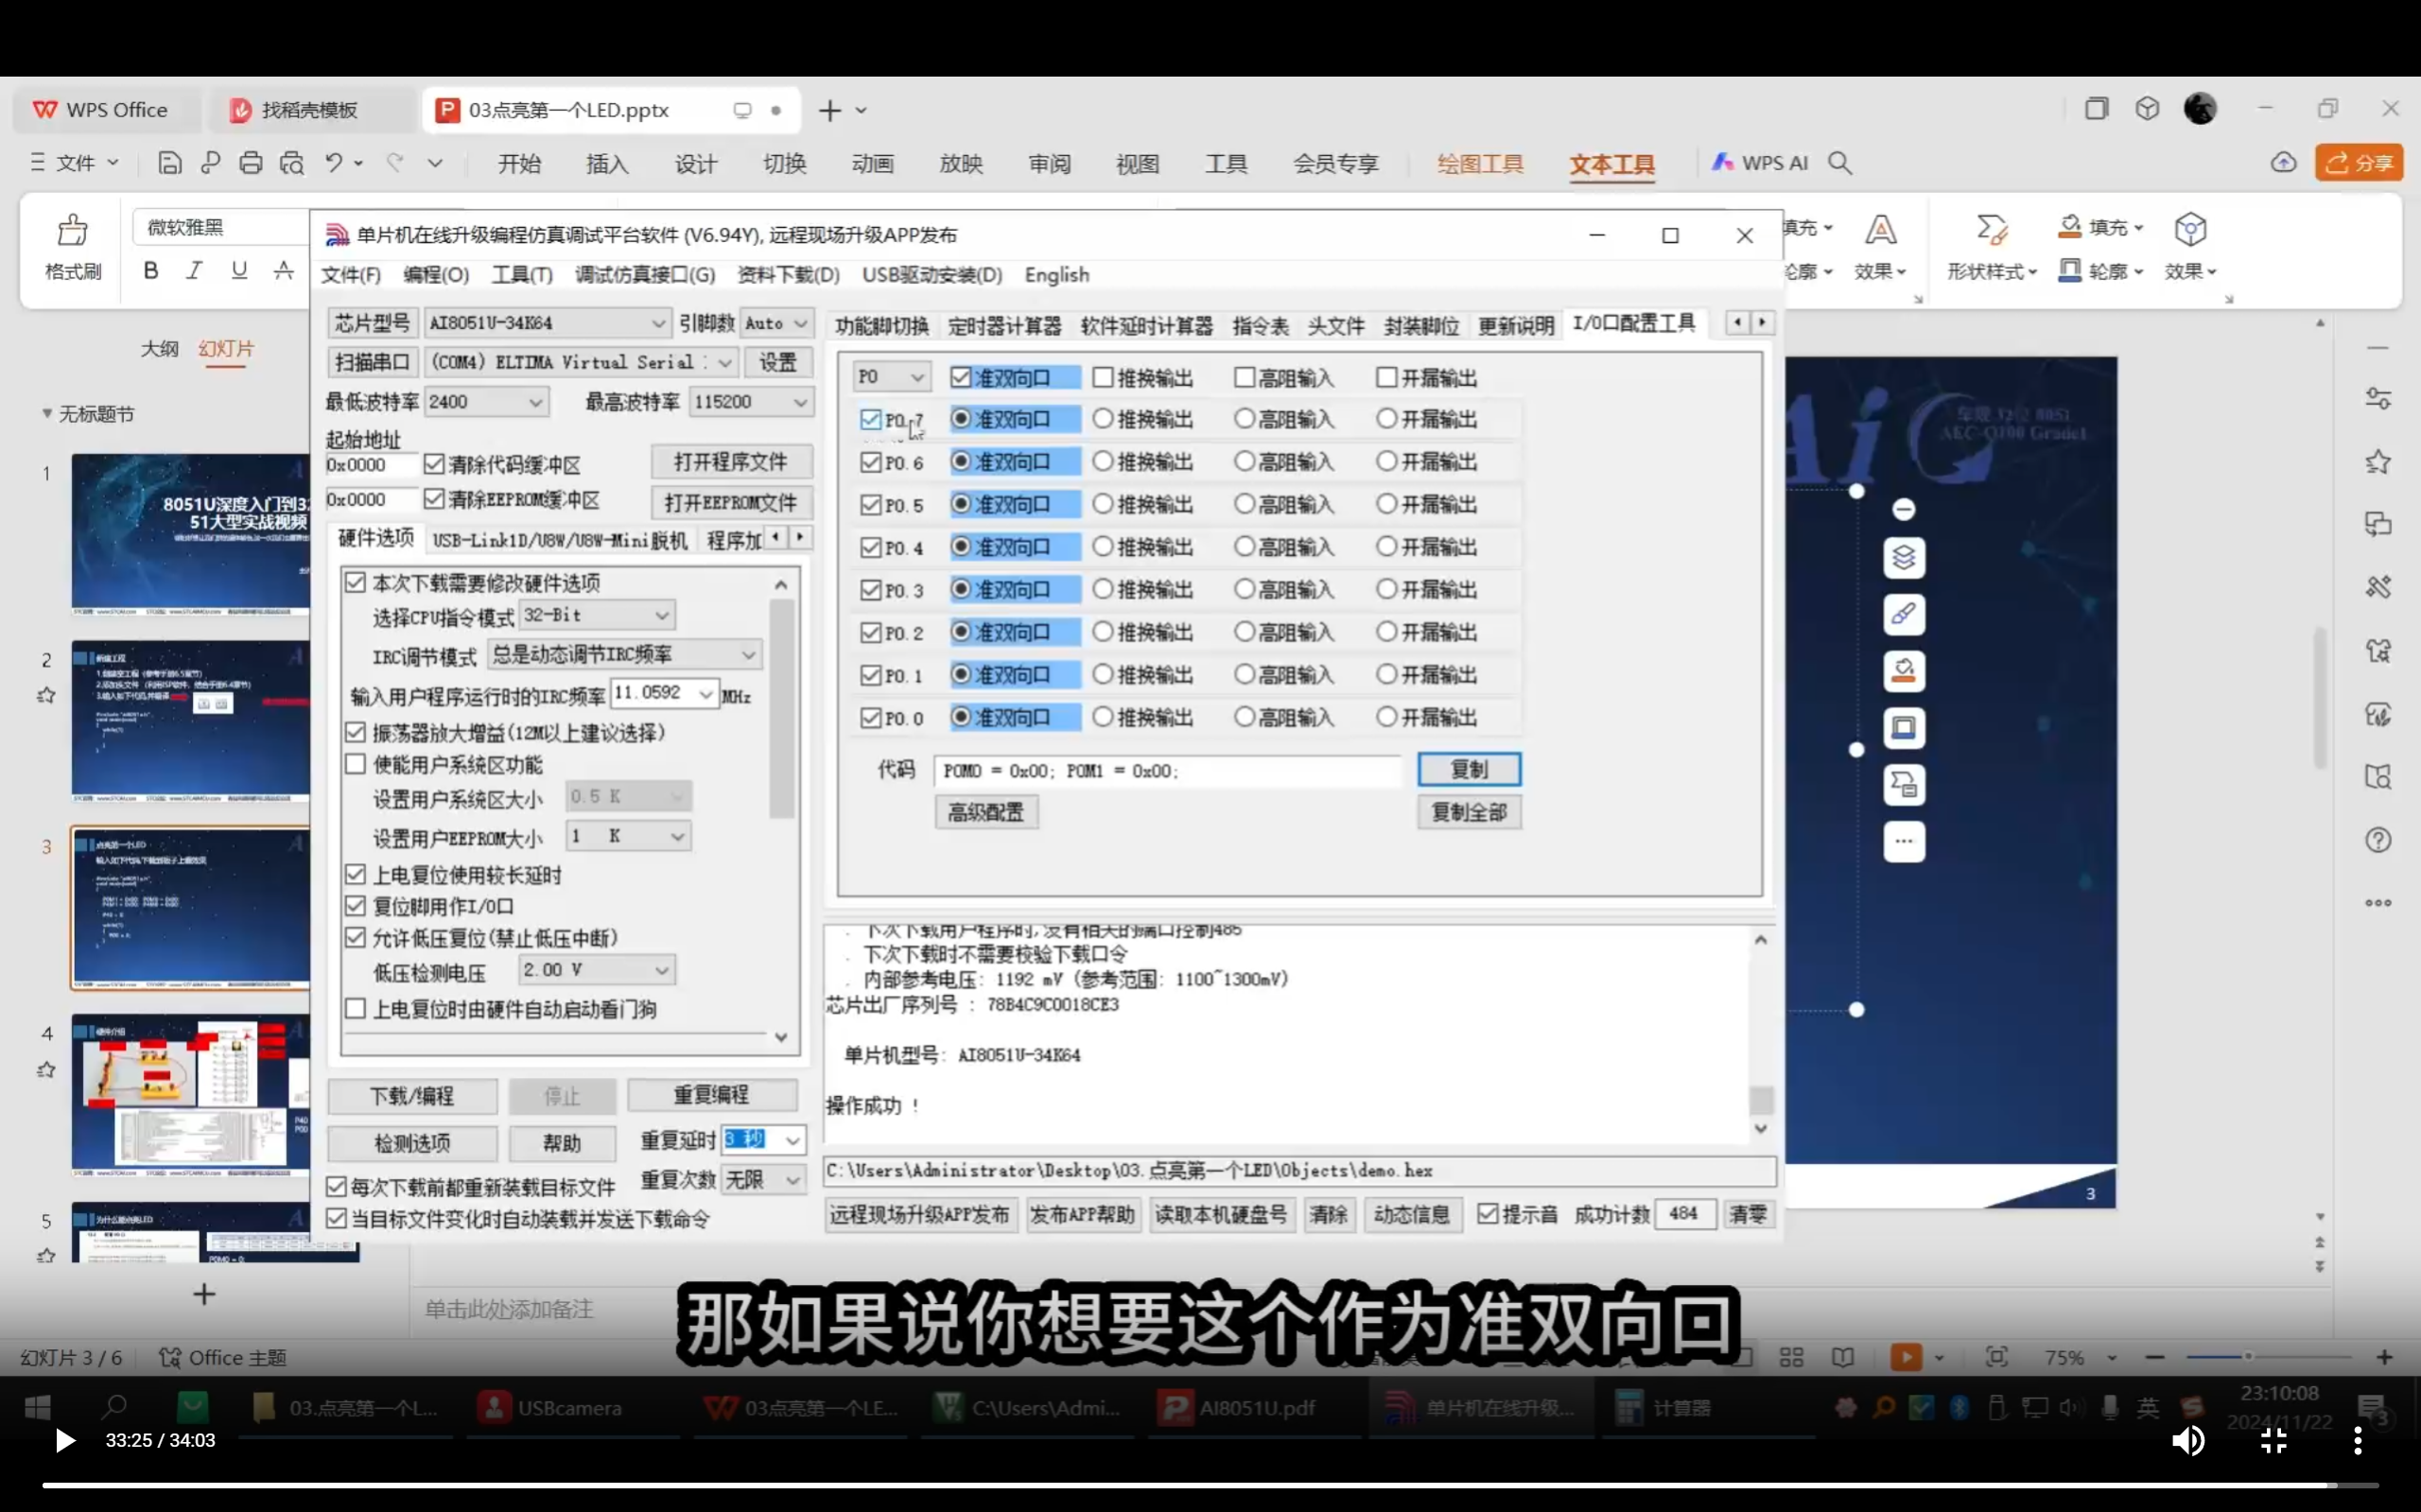Open the 编程(O) menu

point(436,275)
